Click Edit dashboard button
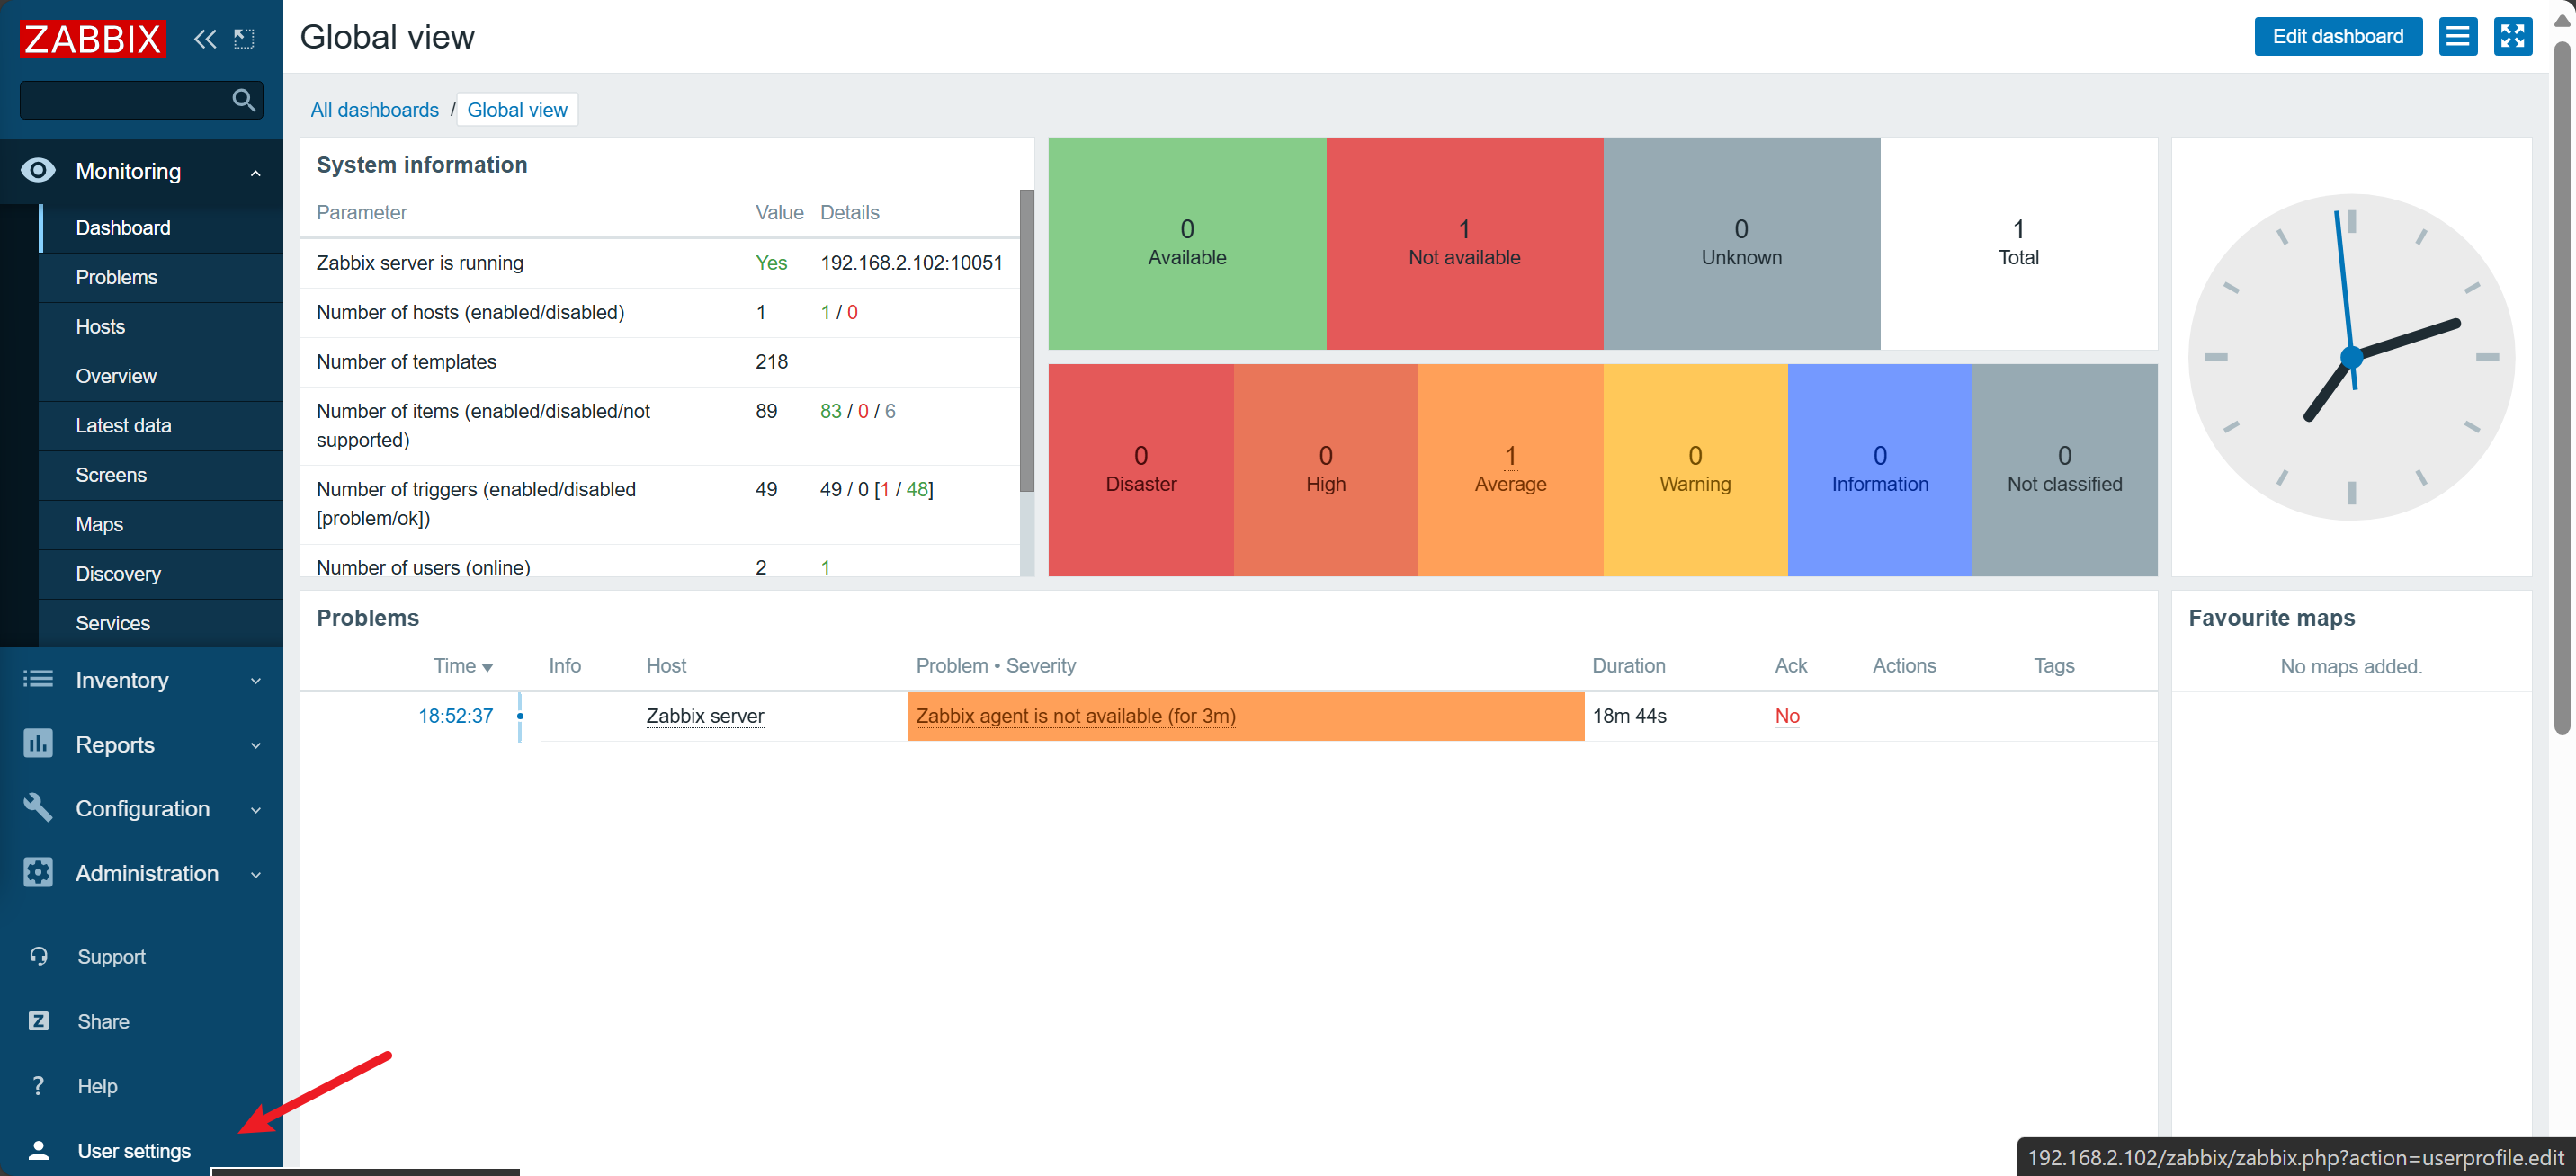Screen dimensions: 2576x1176 point(2337,37)
